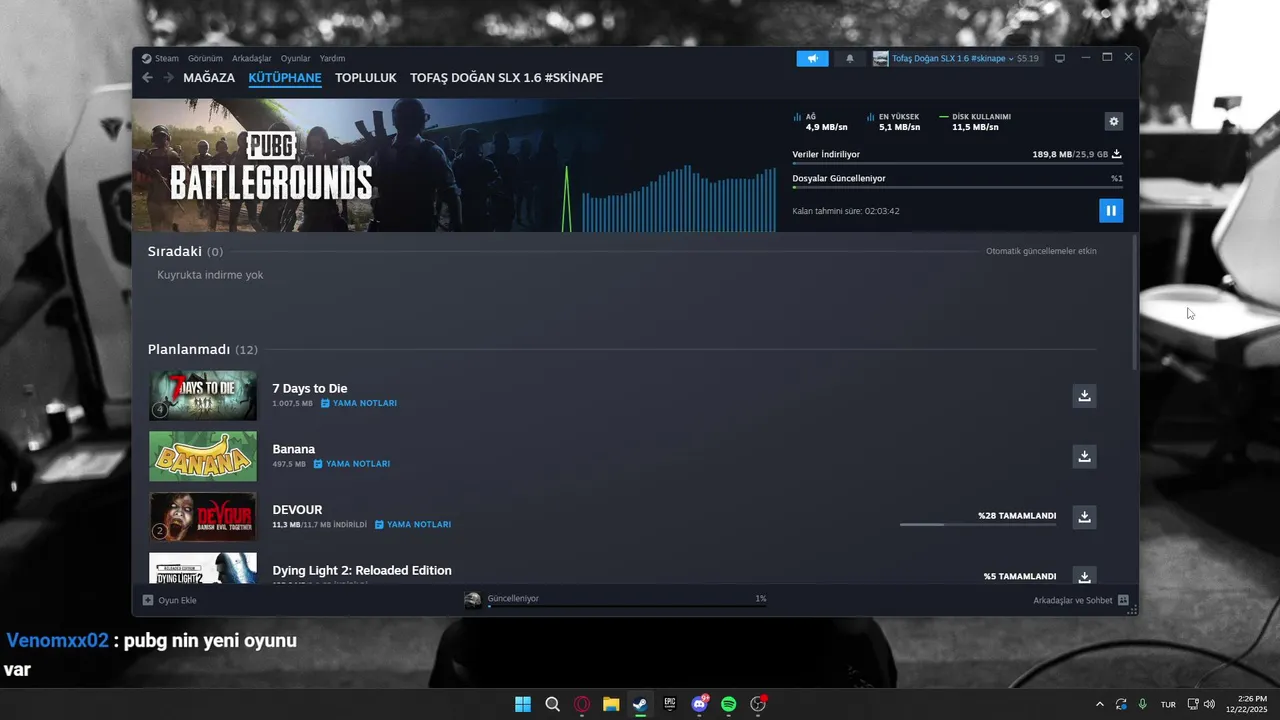1280x720 pixels.
Task: Click the download icon next to Banana
Action: point(1084,456)
